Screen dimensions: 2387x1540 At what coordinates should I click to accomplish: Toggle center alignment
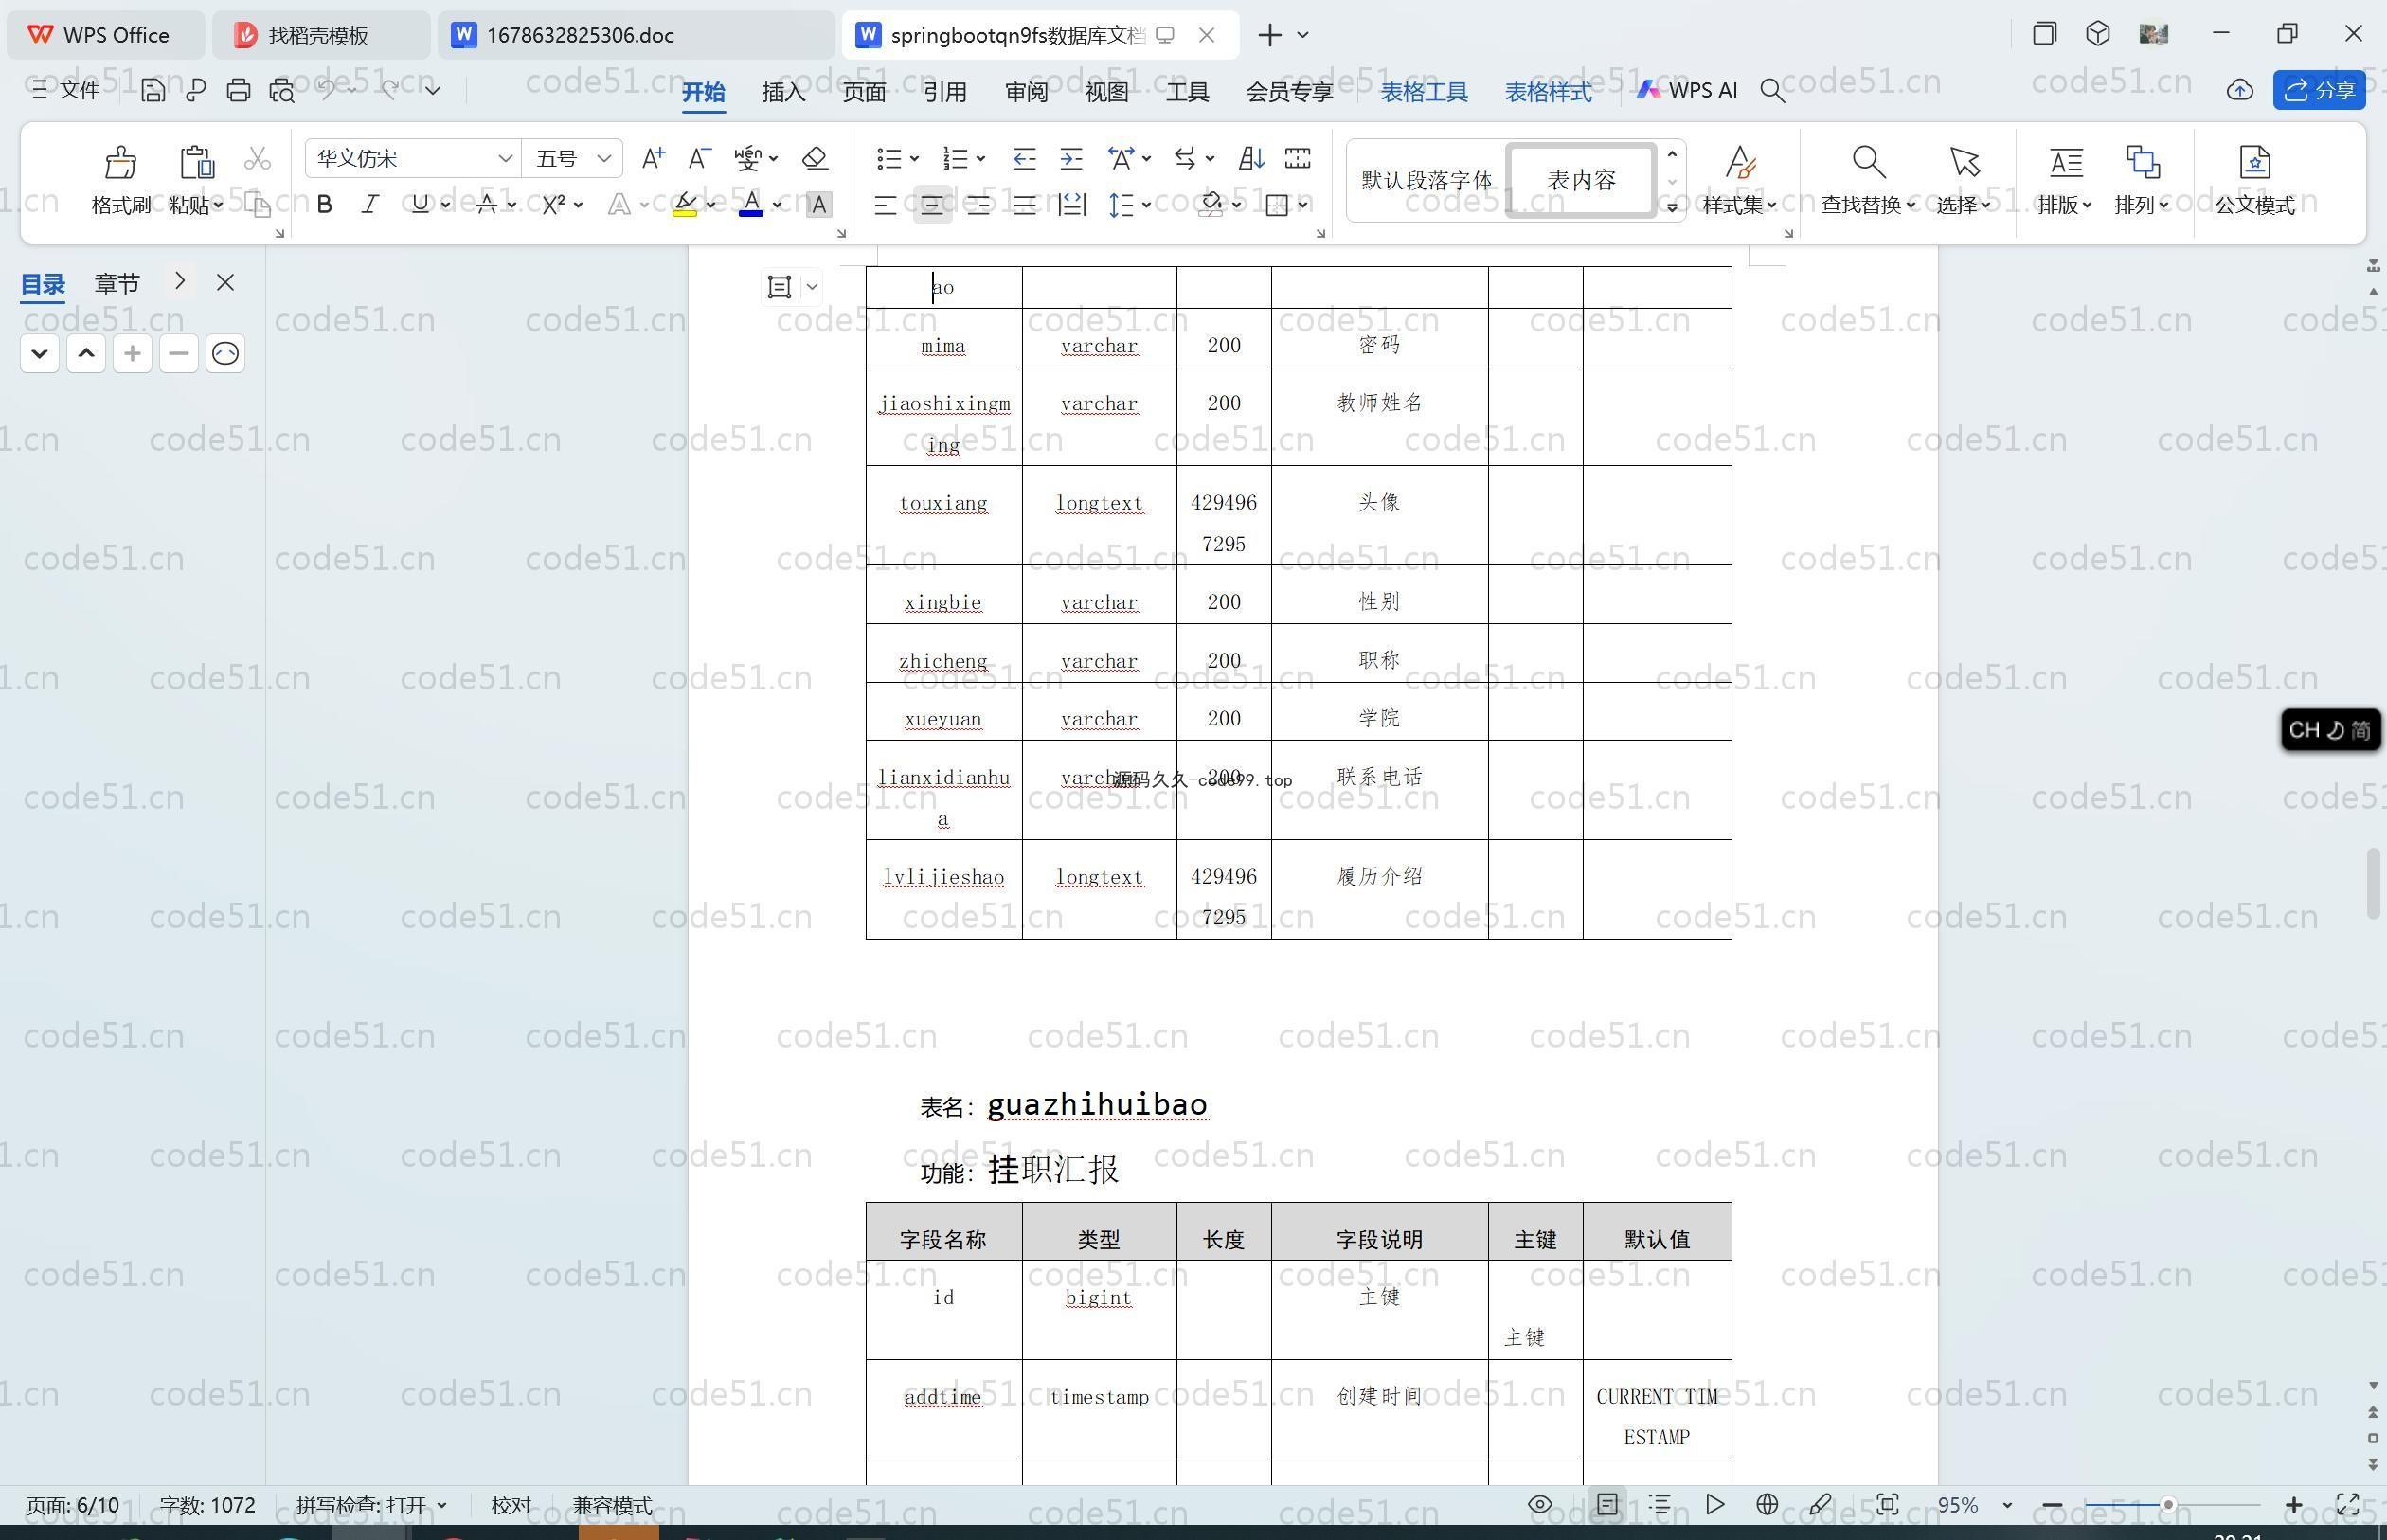click(931, 205)
